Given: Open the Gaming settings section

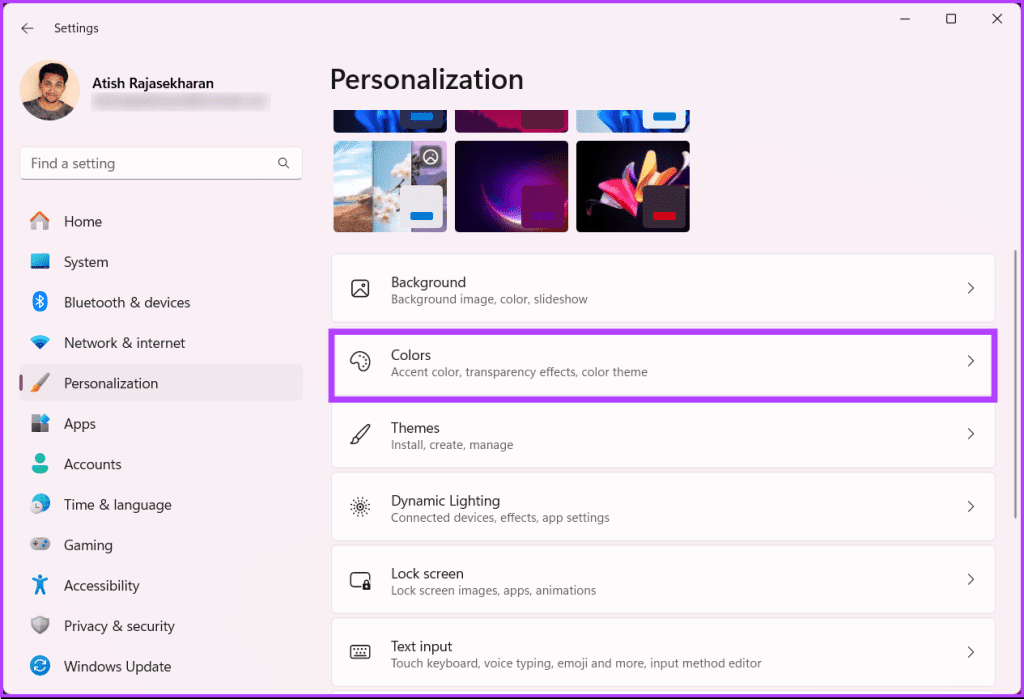Looking at the screenshot, I should coord(87,545).
